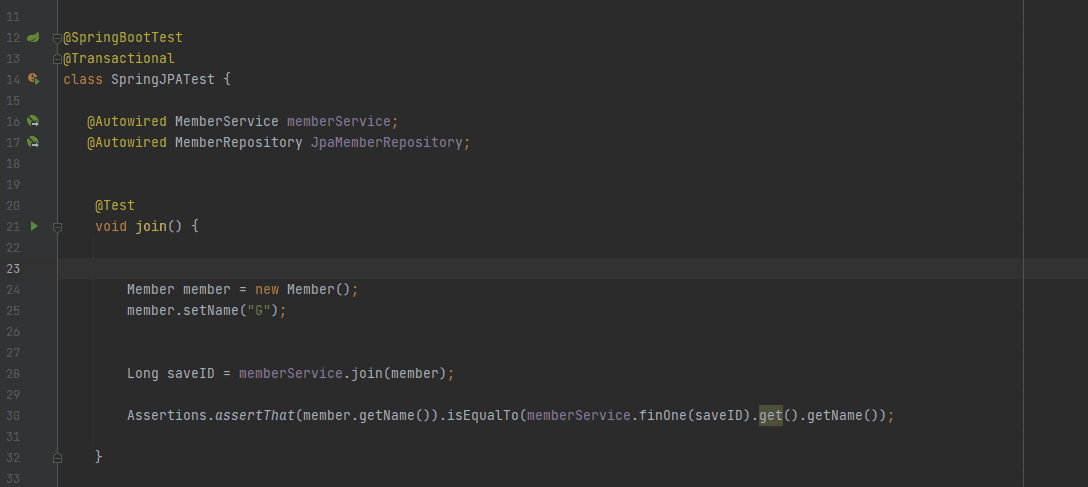Image resolution: width=1088 pixels, height=487 pixels.
Task: Click the run test class icon on line 14
Action: [33, 80]
